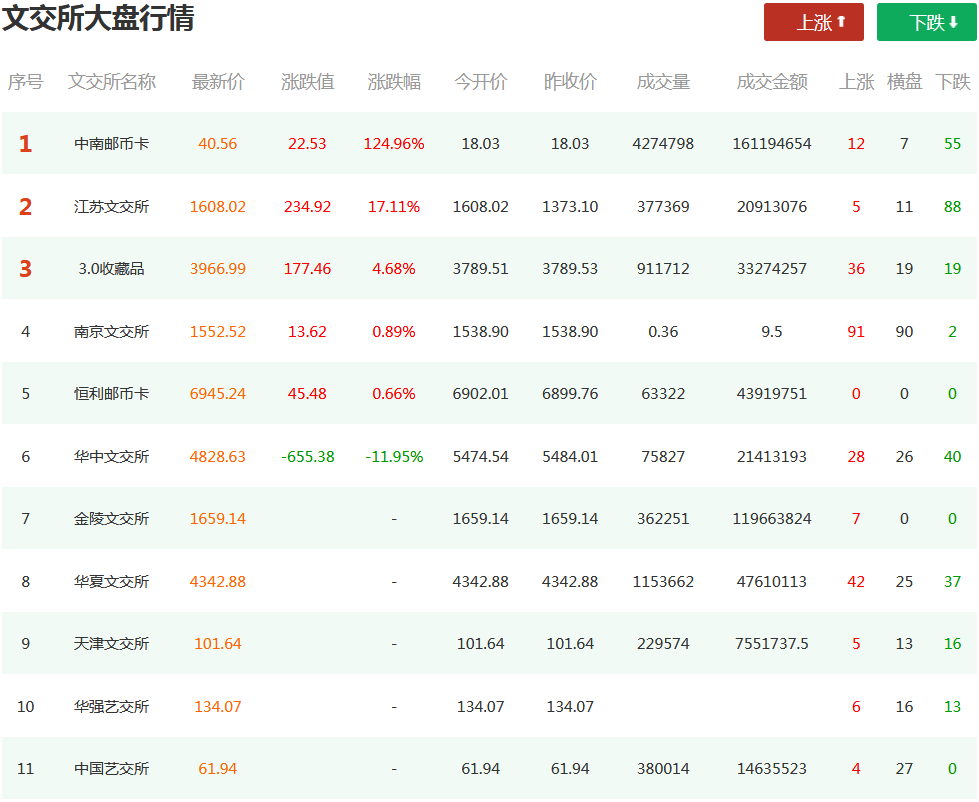The height and width of the screenshot is (802, 979).
Task: Click rank number 3
Action: (26, 269)
